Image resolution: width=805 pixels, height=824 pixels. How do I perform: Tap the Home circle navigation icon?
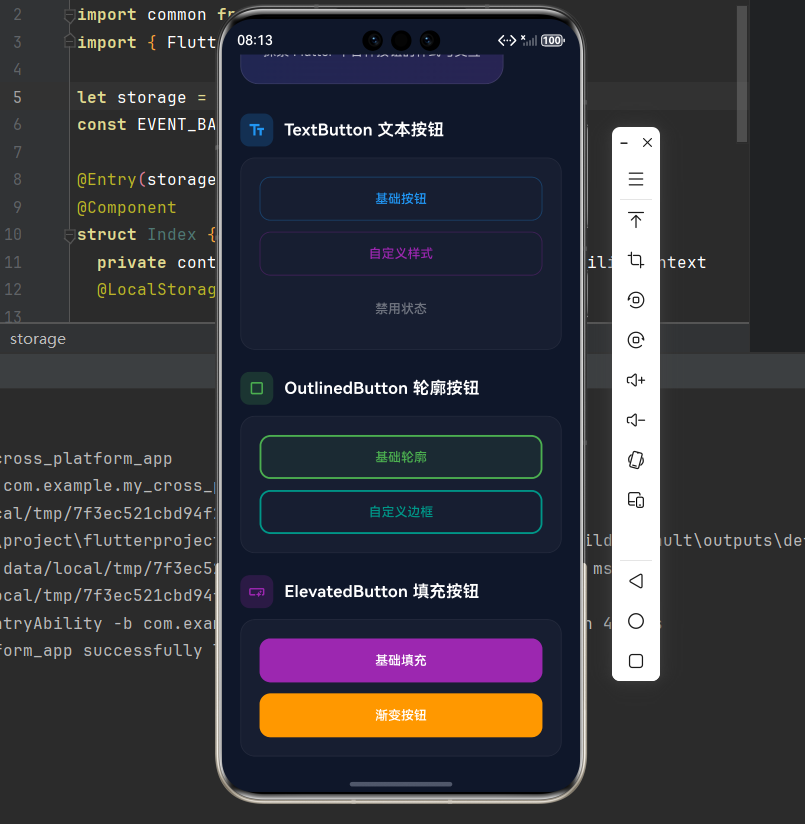pos(636,621)
